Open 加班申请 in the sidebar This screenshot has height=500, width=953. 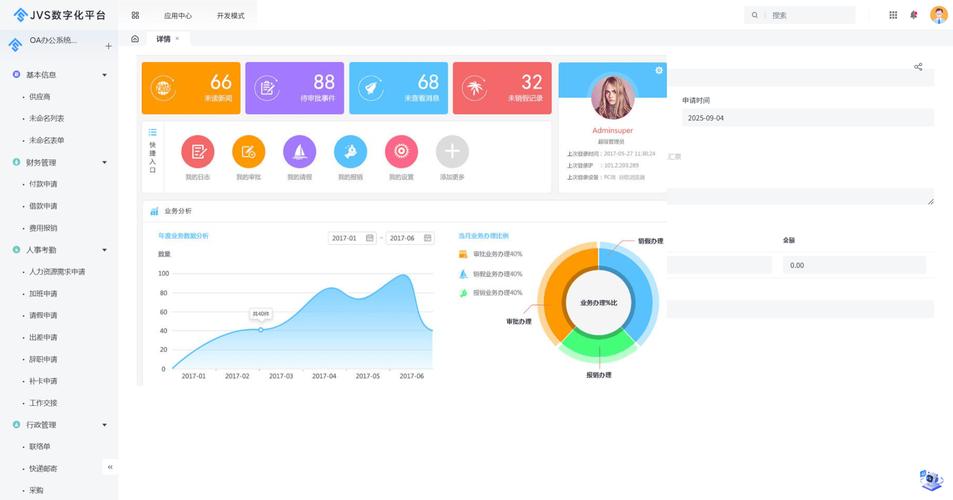pos(43,293)
